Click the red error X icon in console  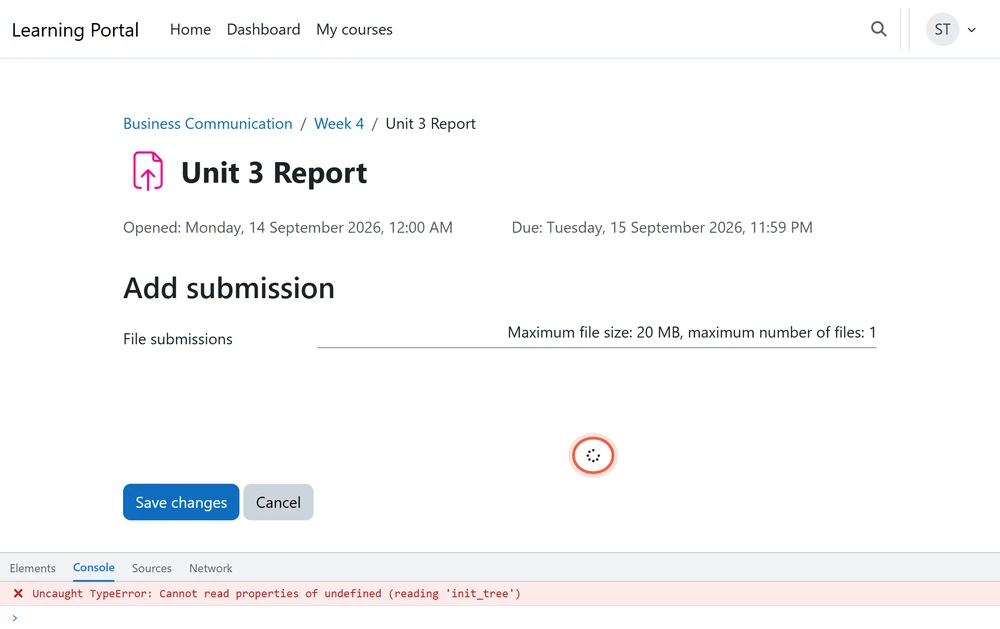(18, 593)
